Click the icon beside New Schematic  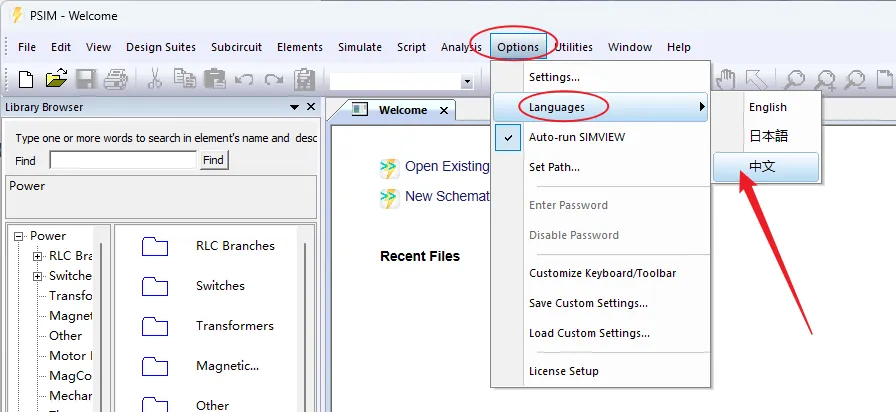tap(390, 198)
